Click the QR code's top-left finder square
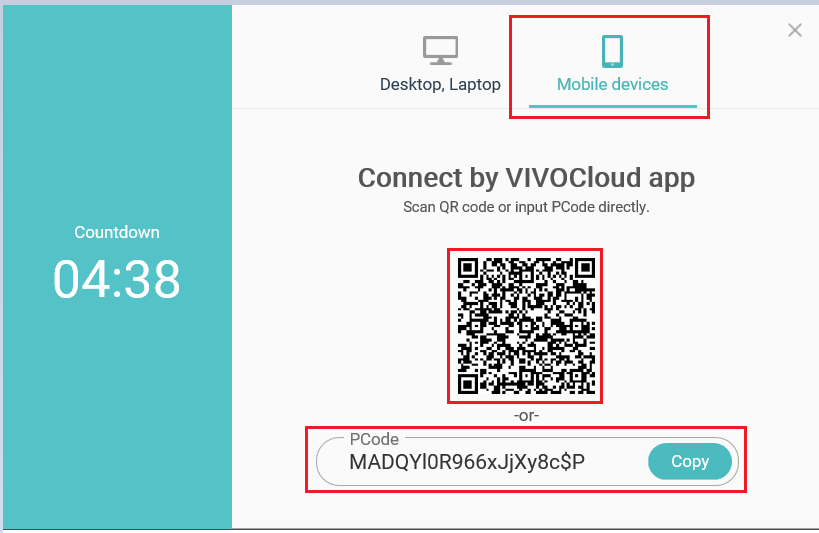Viewport: 819px width, 533px height. click(x=467, y=268)
